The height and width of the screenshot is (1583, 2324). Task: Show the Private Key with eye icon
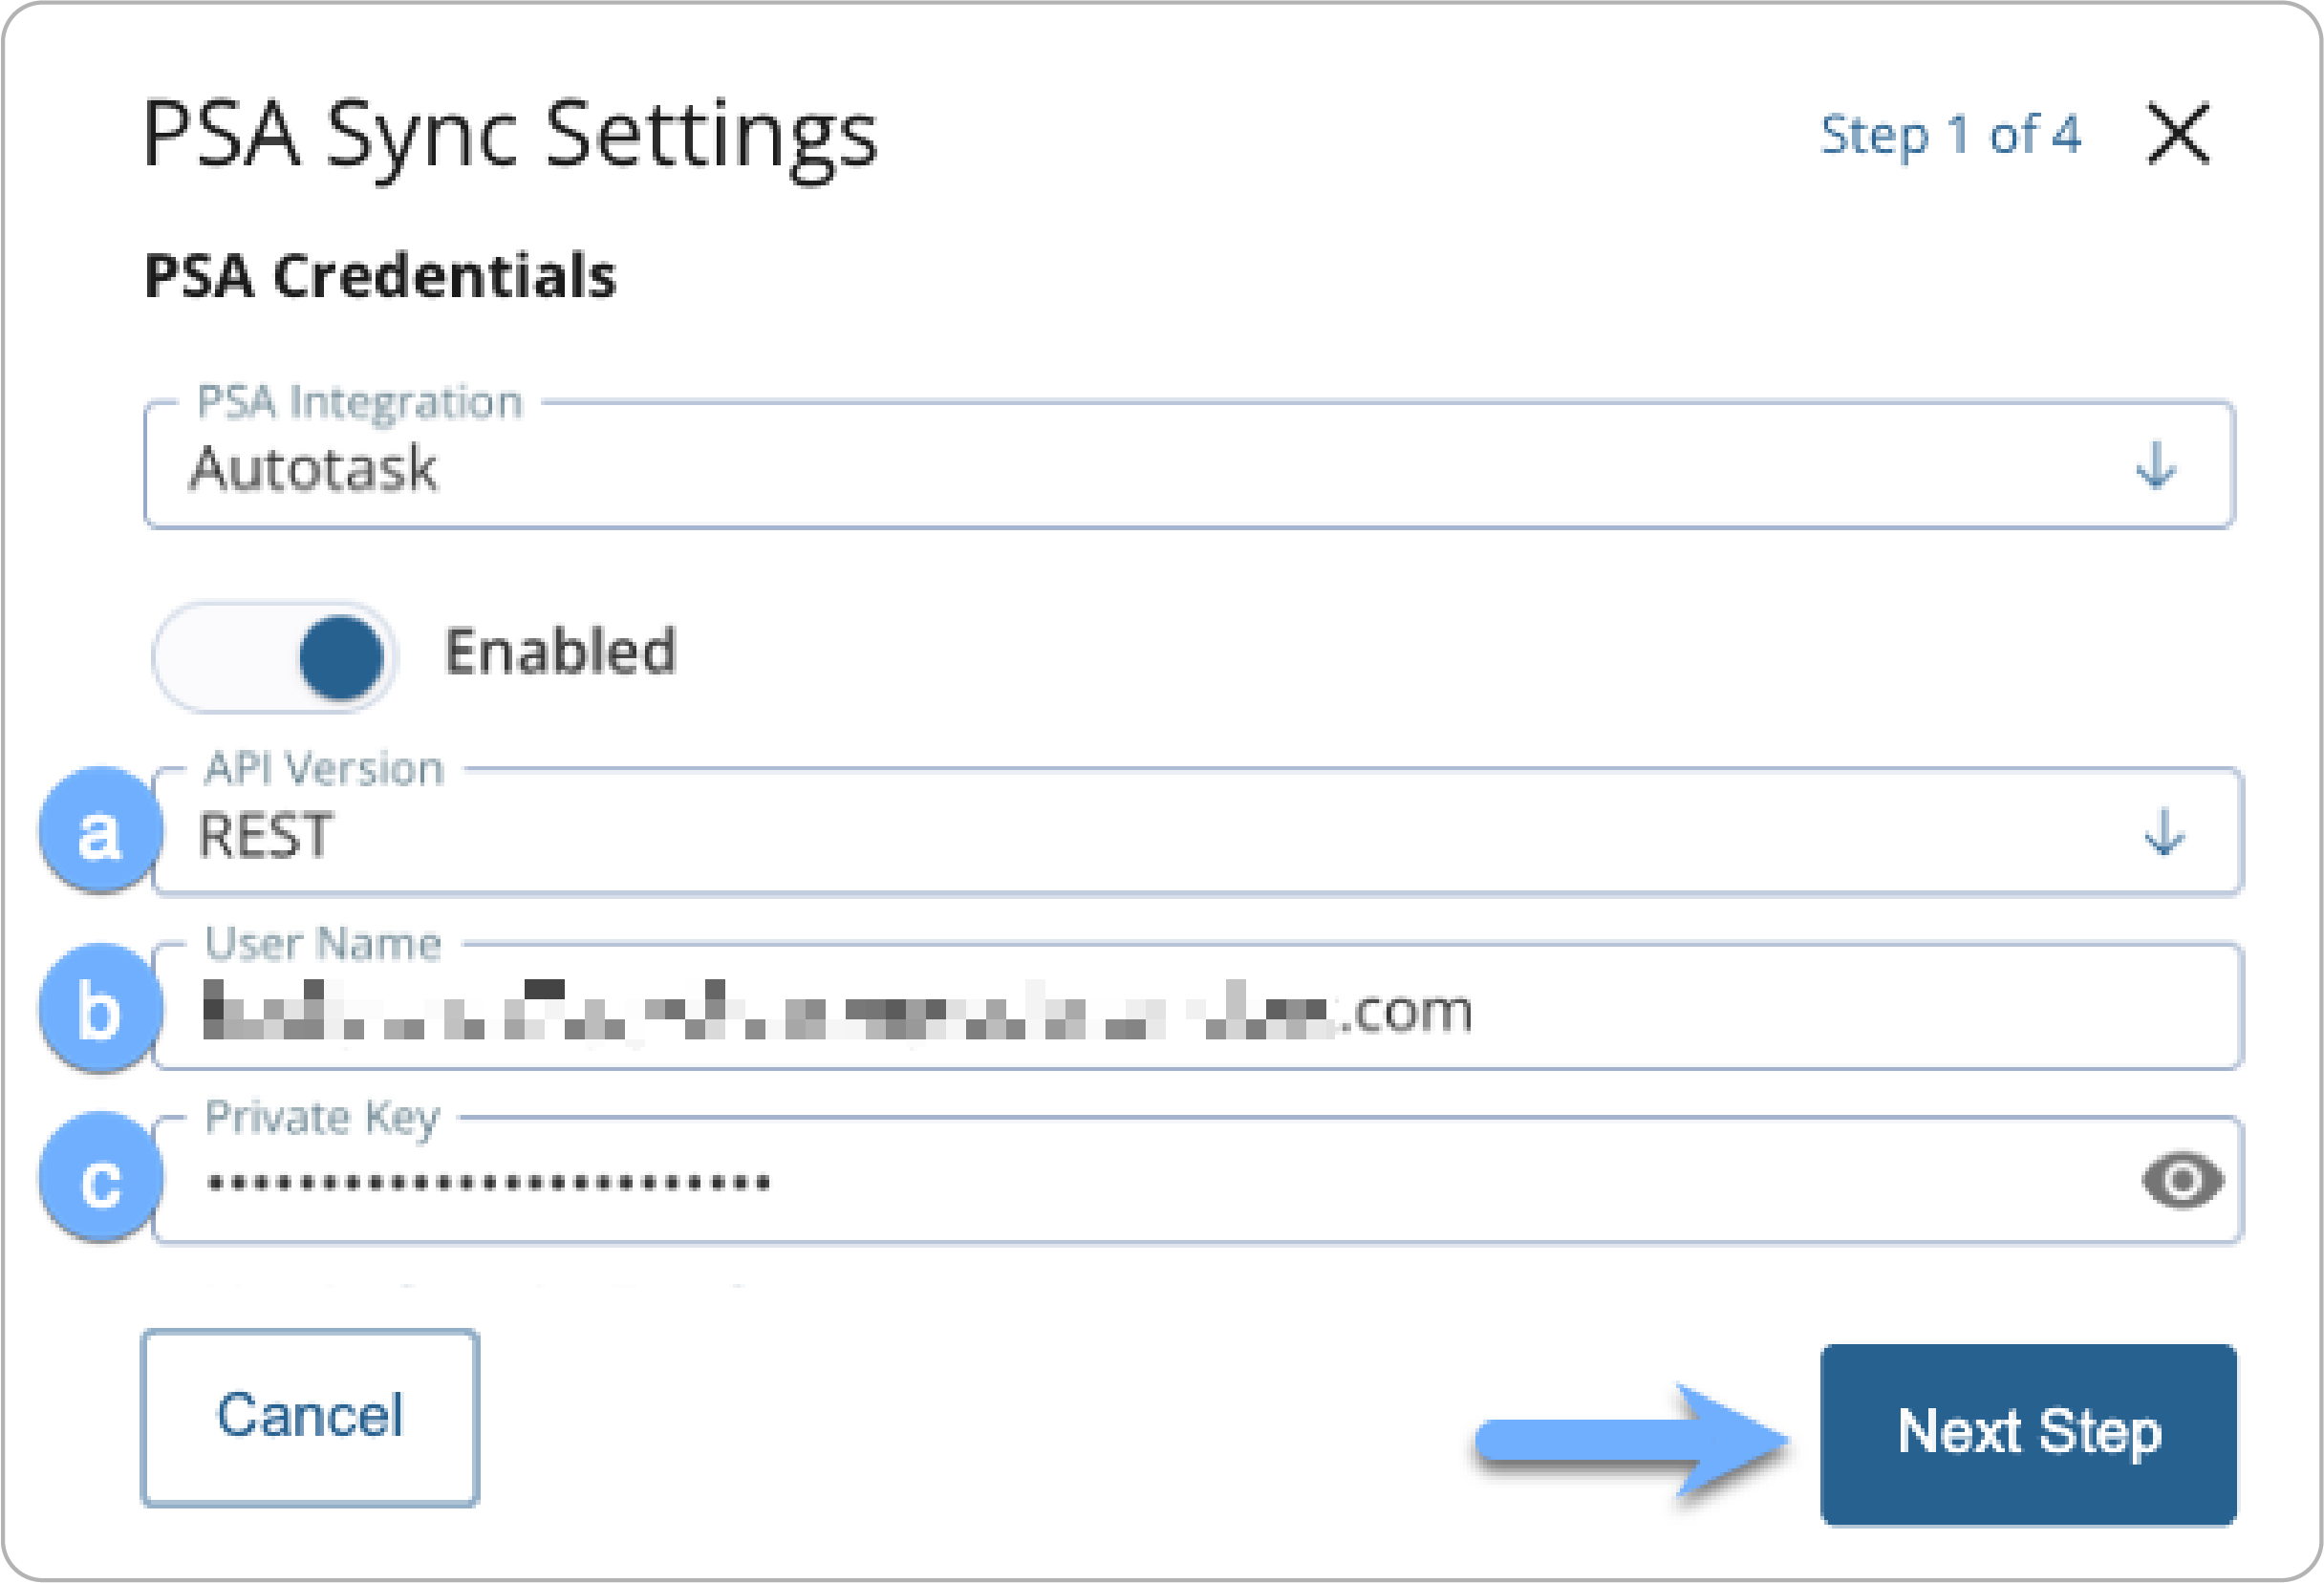(x=2182, y=1181)
